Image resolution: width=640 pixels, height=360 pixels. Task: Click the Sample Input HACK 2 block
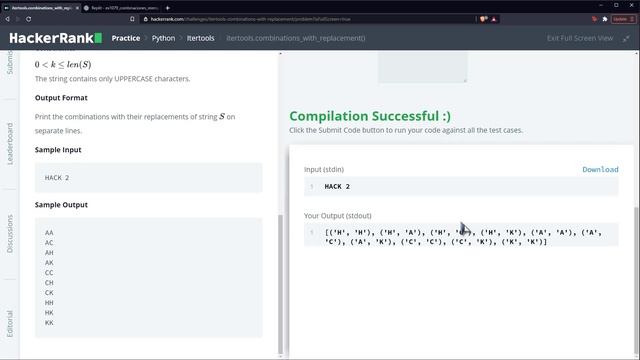(149, 178)
